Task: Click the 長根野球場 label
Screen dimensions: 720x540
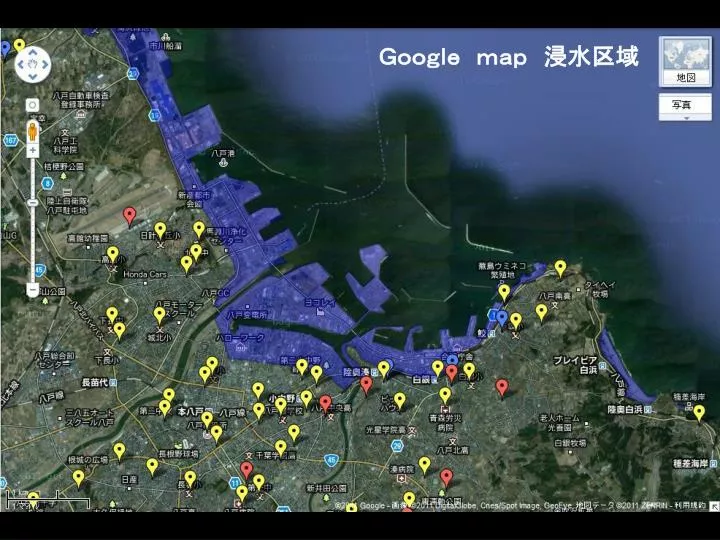Action: click(x=179, y=454)
